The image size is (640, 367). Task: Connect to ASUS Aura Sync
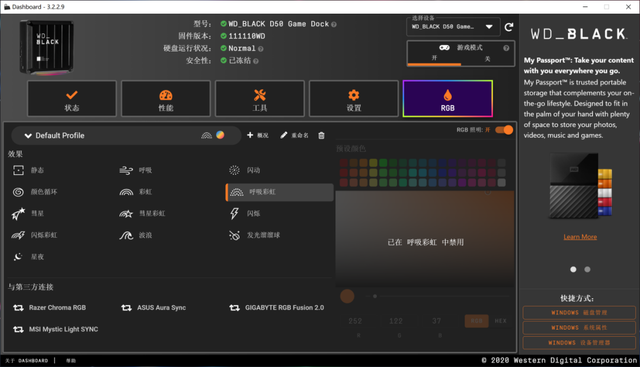[x=153, y=308]
